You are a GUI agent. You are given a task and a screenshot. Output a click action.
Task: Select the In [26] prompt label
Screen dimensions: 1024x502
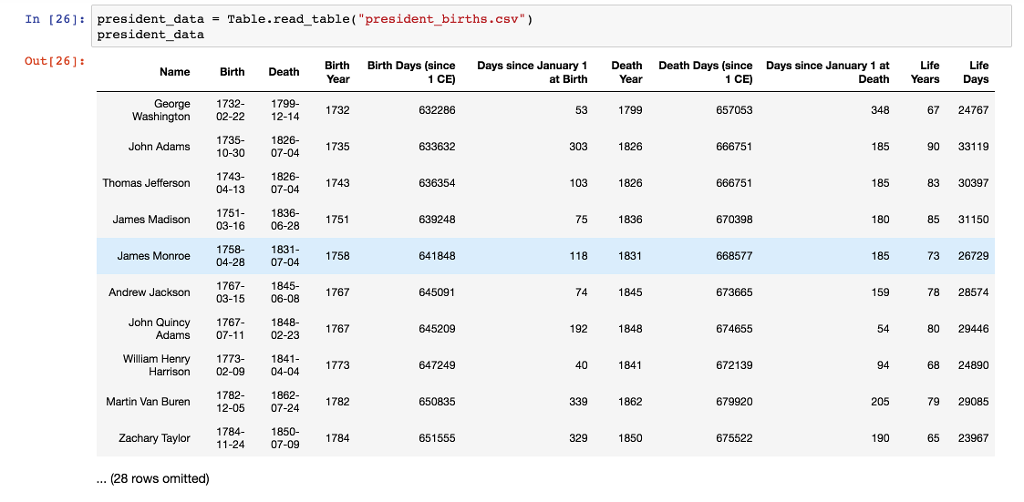[x=55, y=19]
